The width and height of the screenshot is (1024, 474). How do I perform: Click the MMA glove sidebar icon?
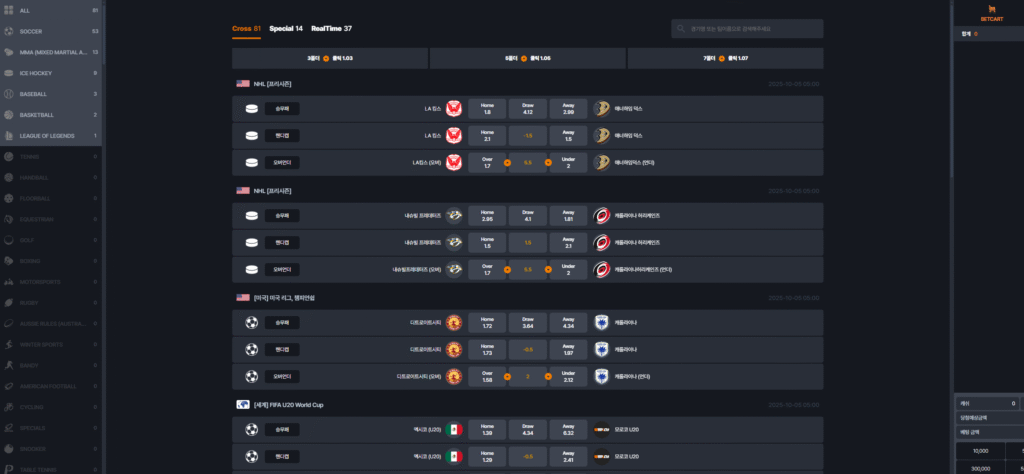(x=8, y=52)
